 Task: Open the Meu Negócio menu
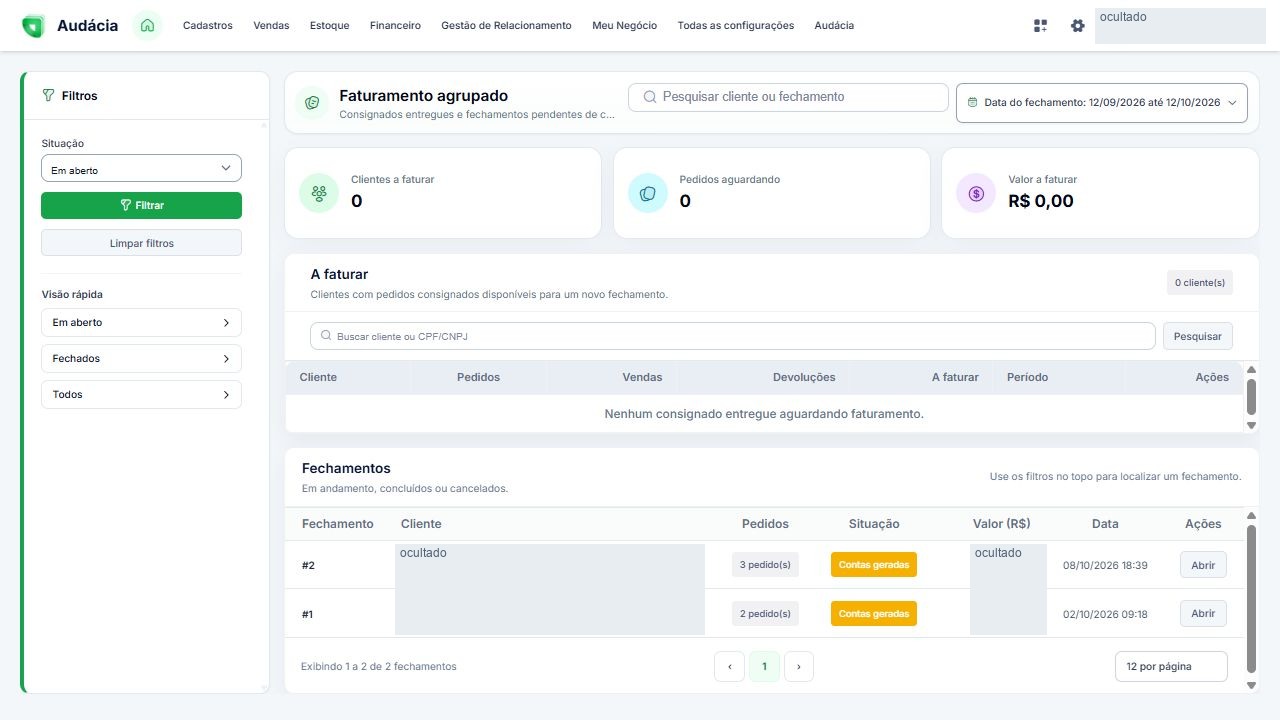tap(625, 26)
